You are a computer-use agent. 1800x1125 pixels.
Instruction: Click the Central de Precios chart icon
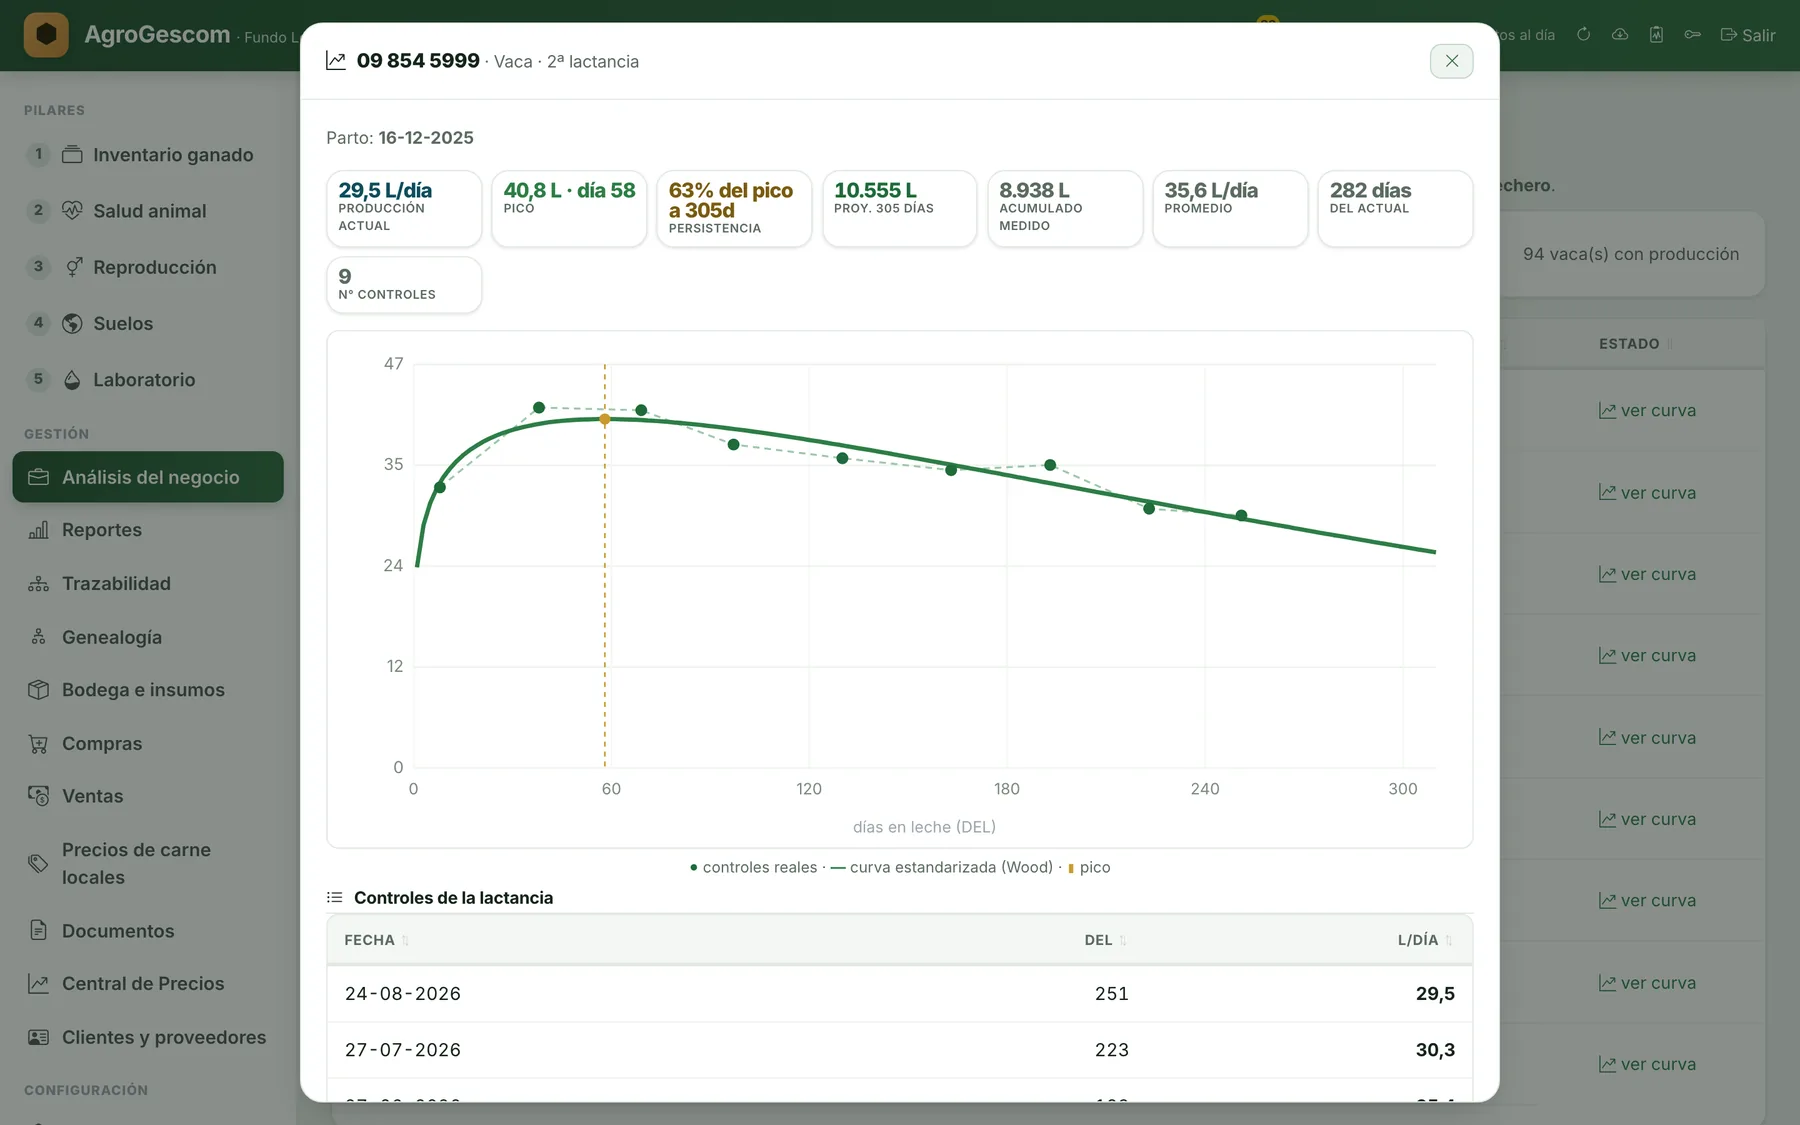point(38,984)
